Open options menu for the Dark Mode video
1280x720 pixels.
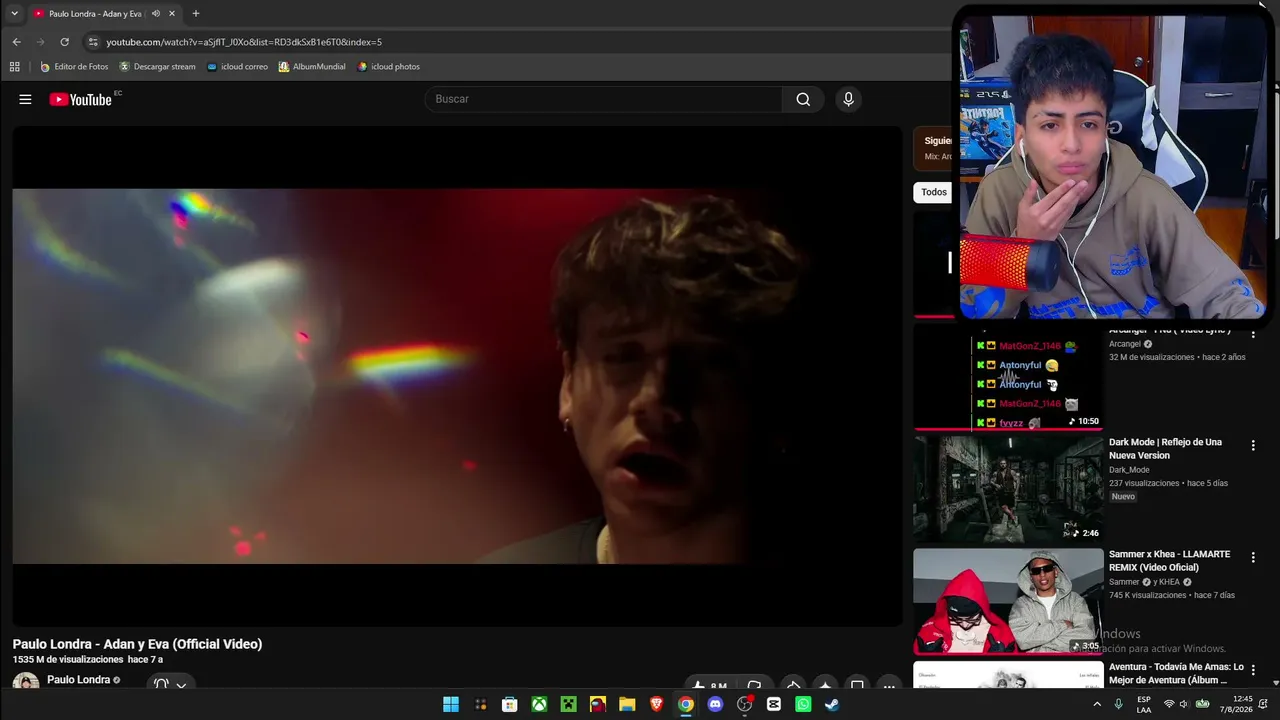click(1253, 445)
